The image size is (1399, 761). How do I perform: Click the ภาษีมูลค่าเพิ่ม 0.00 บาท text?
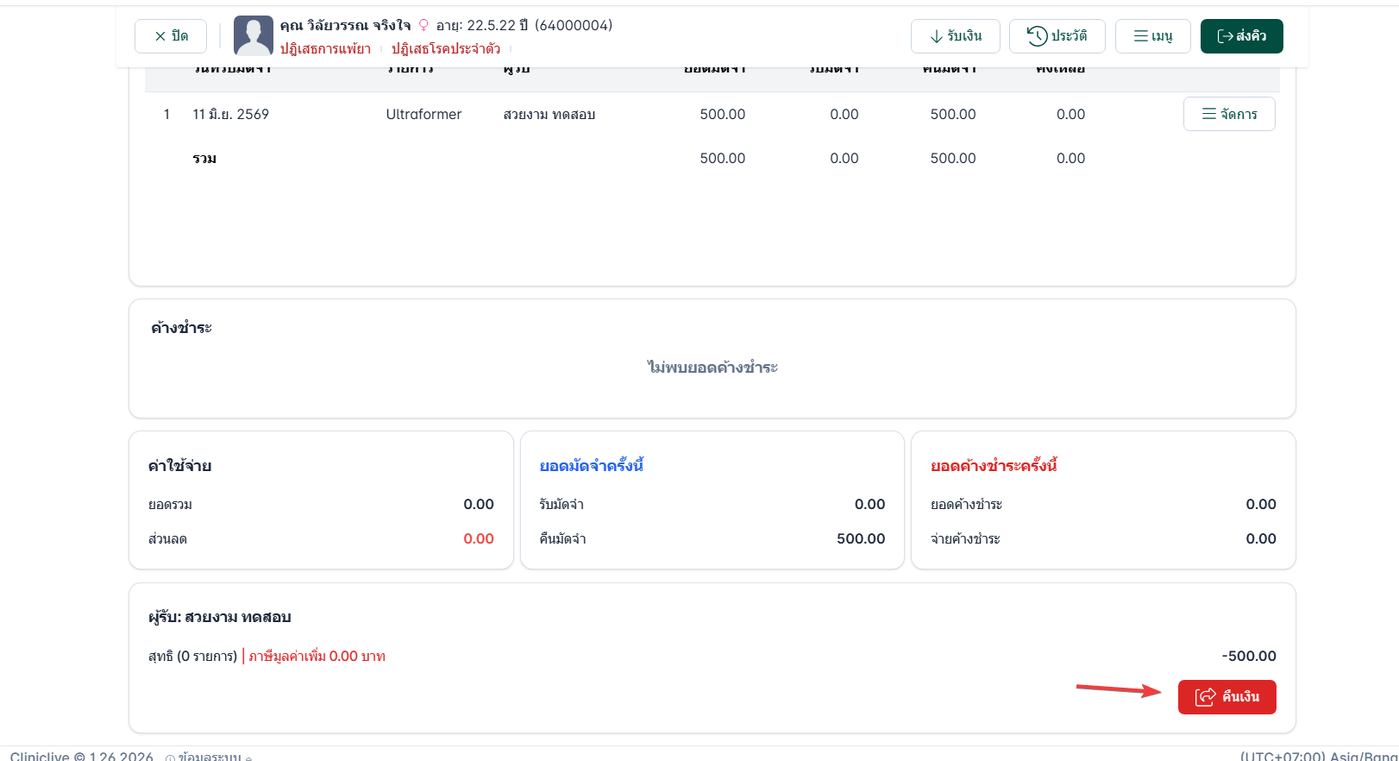tap(317, 657)
